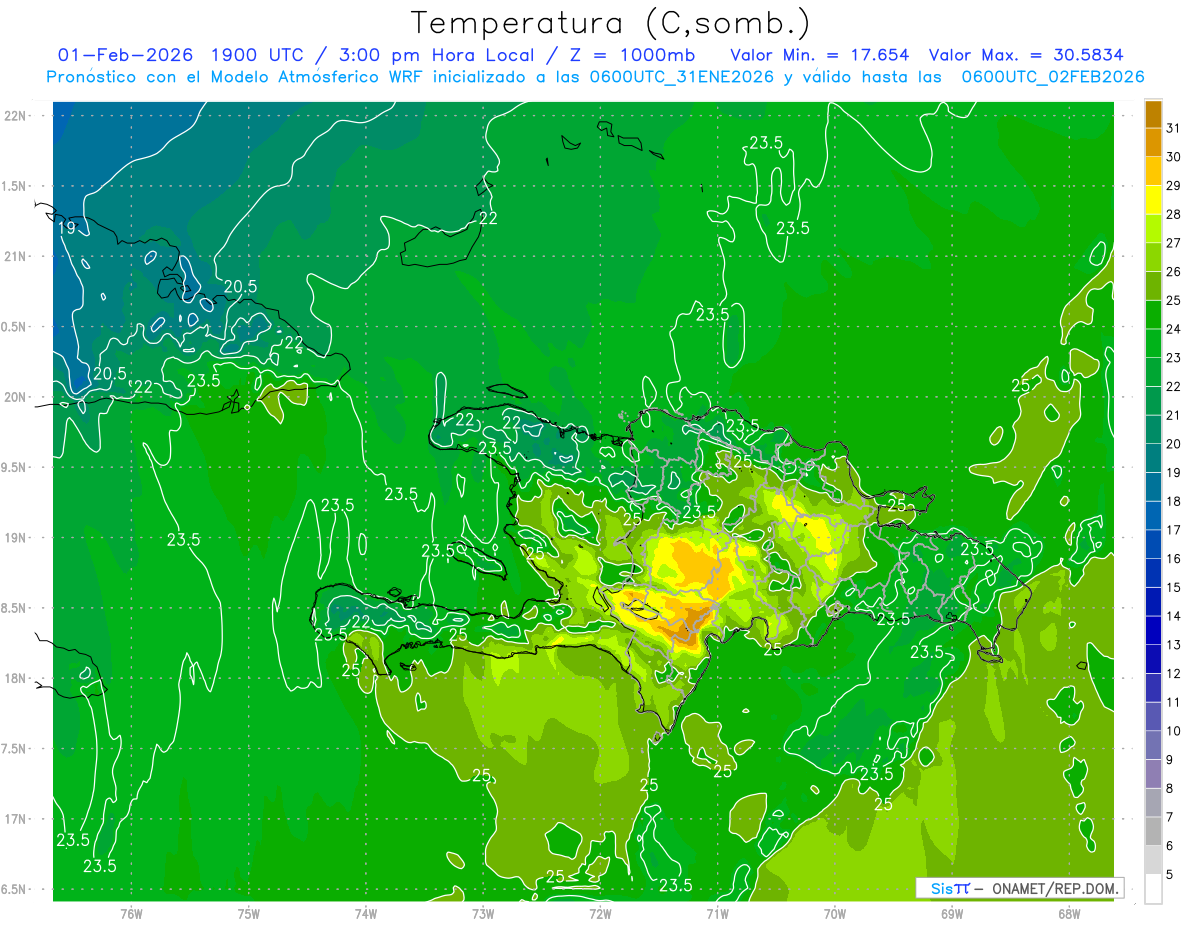The height and width of the screenshot is (927, 1200).
Task: Click legend color swatch between 30 and 31
Action: pyautogui.click(x=1153, y=142)
